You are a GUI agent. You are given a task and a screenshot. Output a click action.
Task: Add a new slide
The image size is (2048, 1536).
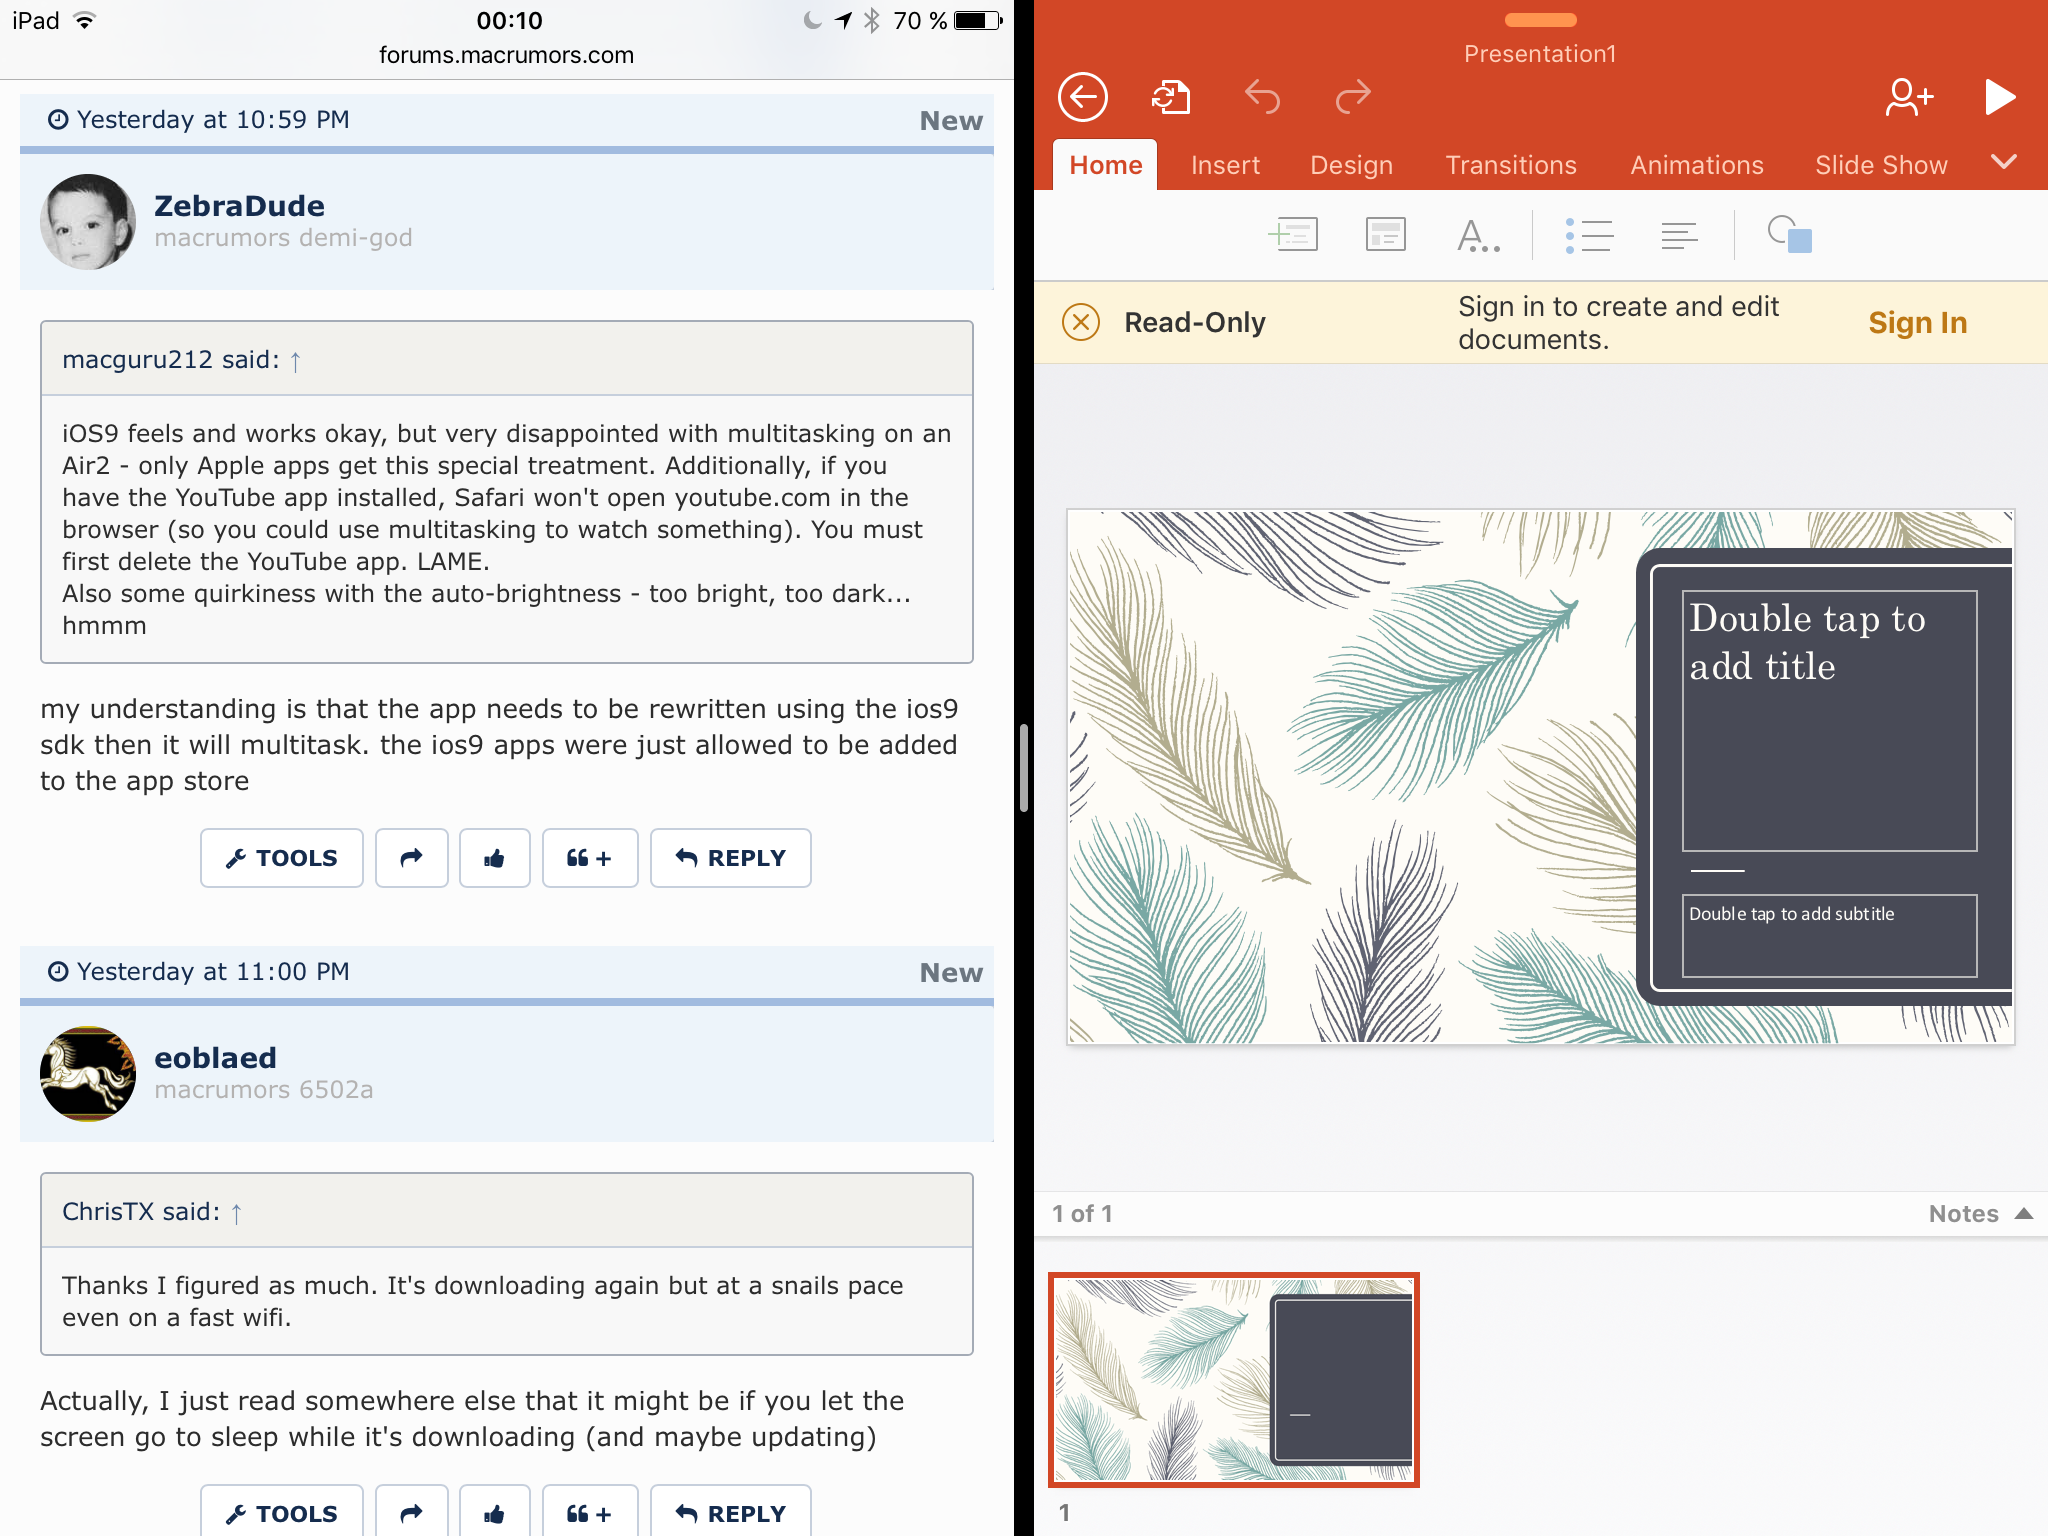[1292, 235]
